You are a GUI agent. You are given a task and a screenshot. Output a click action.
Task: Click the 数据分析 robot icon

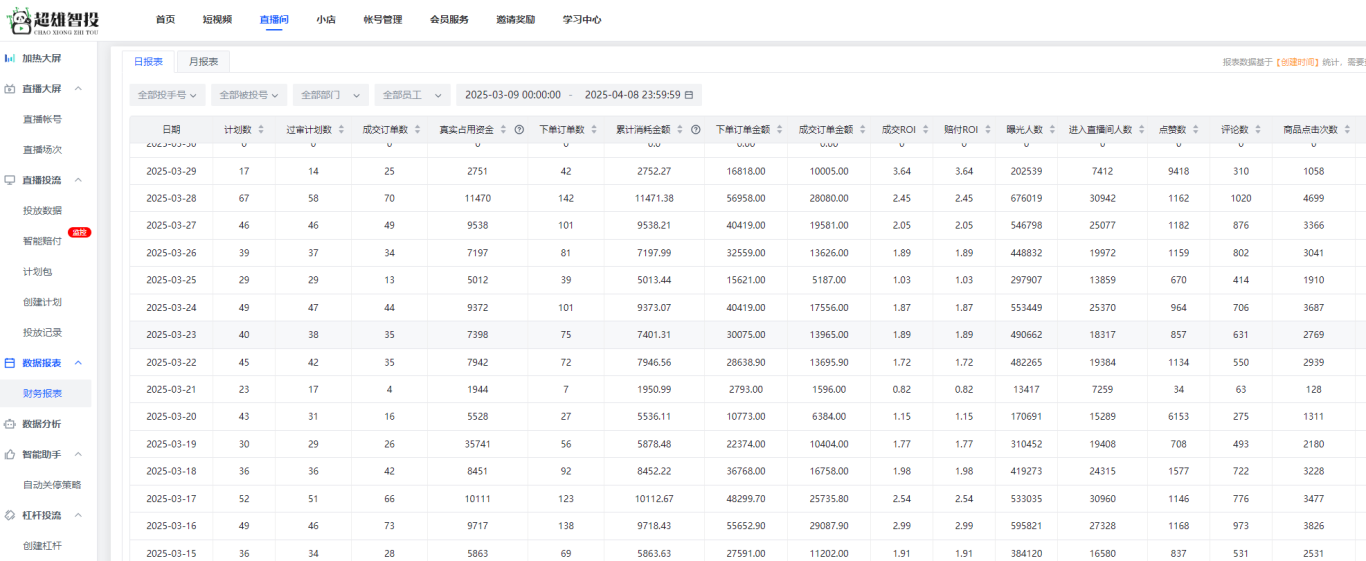(x=10, y=424)
